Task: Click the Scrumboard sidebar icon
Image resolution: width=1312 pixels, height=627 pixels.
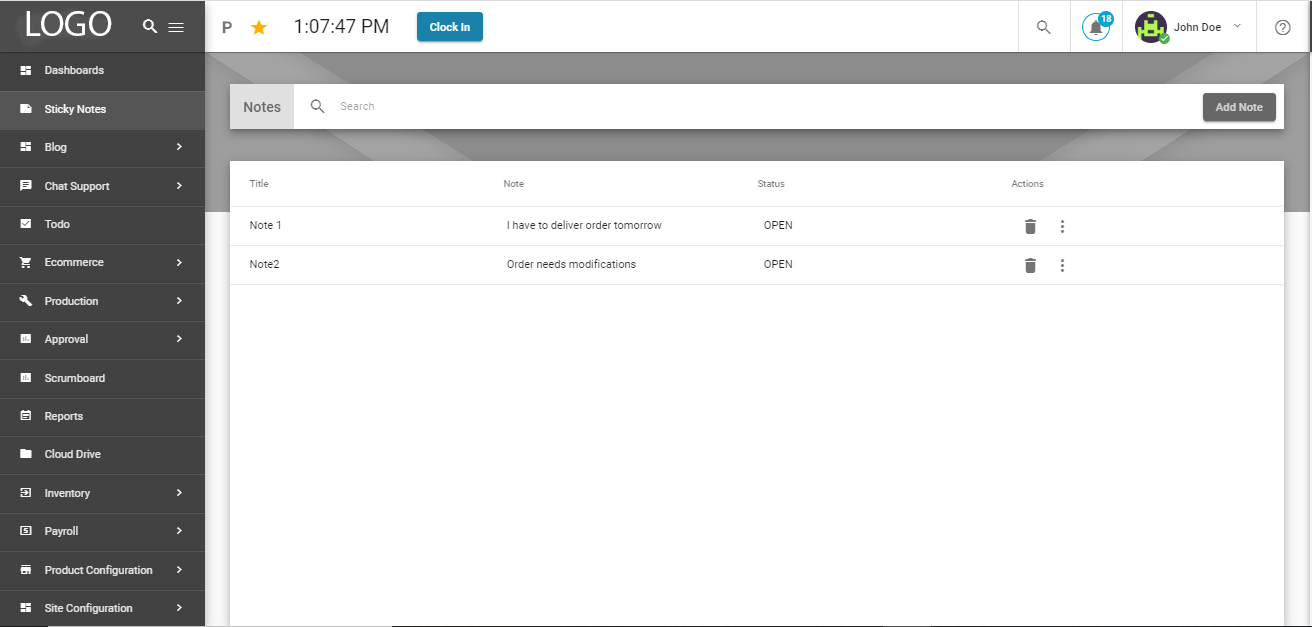Action: 26,378
